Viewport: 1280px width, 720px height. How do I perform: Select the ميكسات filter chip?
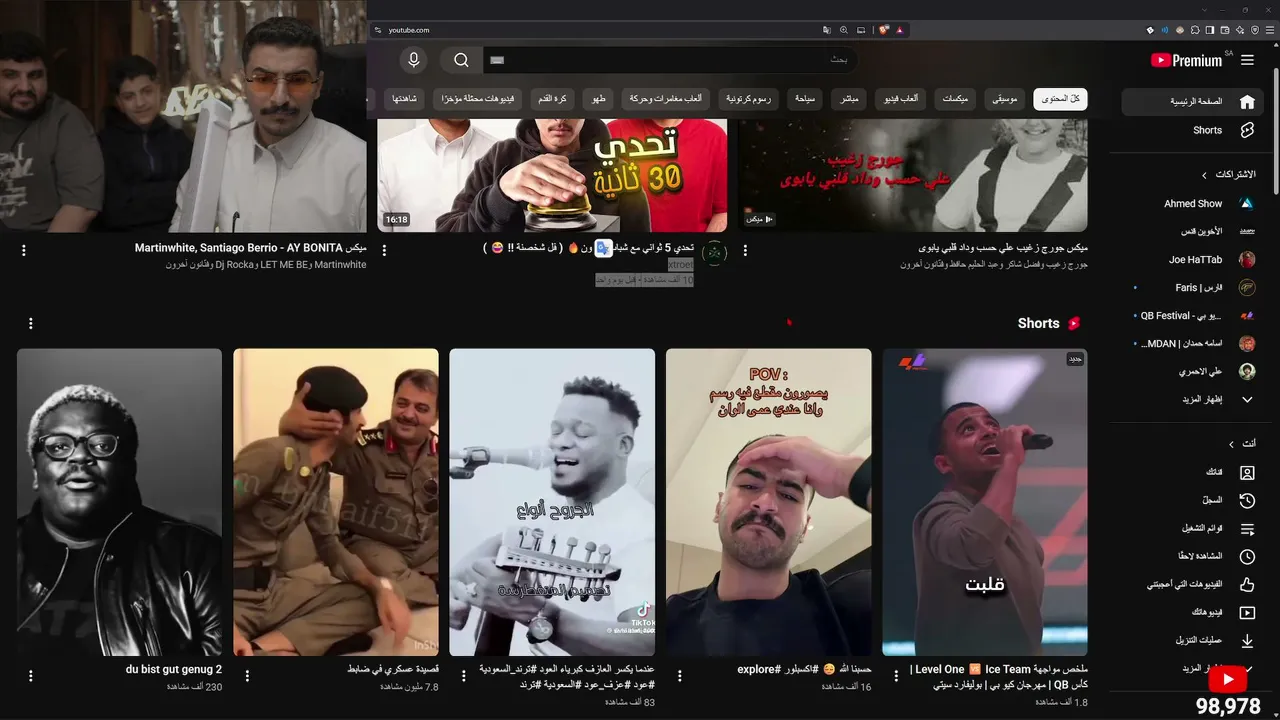[x=956, y=99]
